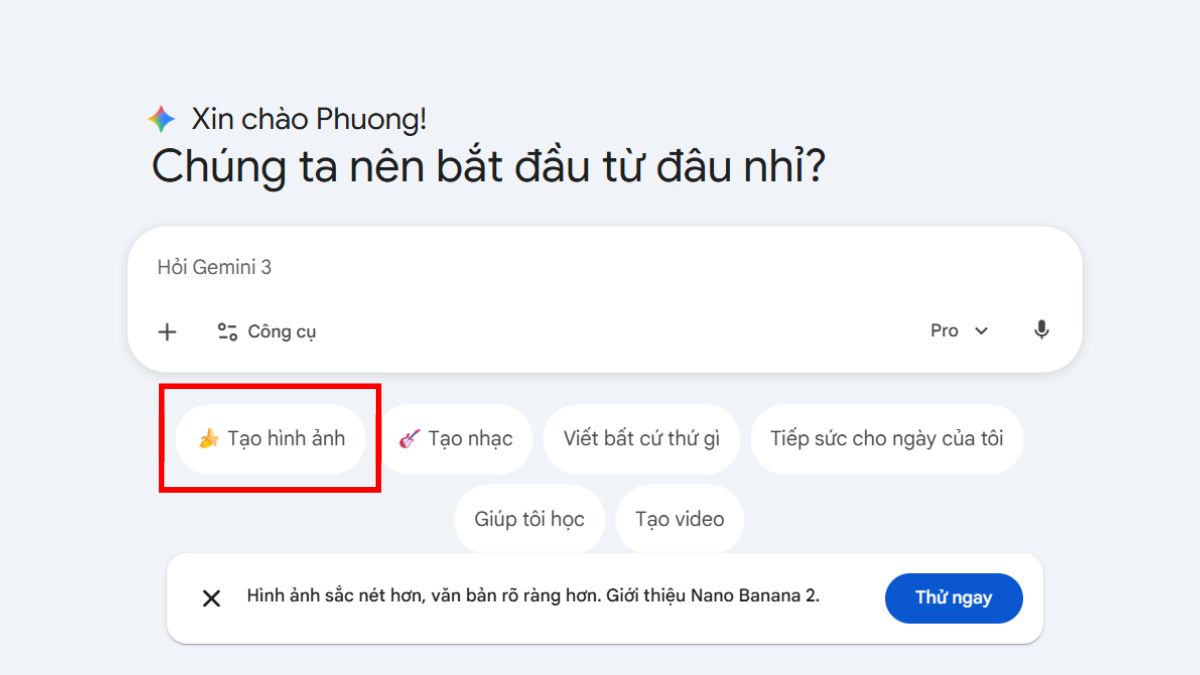Open the Pro model selector
The image size is (1200, 675).
pos(957,330)
